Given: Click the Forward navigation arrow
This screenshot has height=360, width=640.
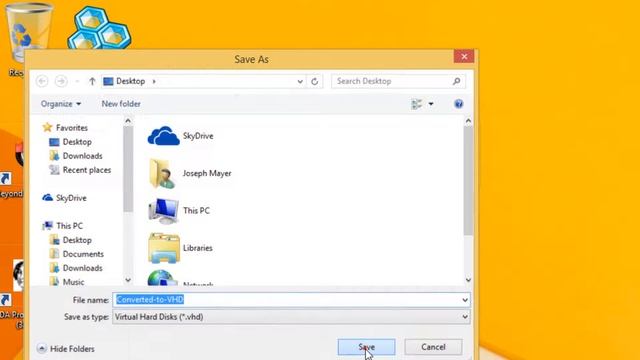Looking at the screenshot, I should pos(61,81).
